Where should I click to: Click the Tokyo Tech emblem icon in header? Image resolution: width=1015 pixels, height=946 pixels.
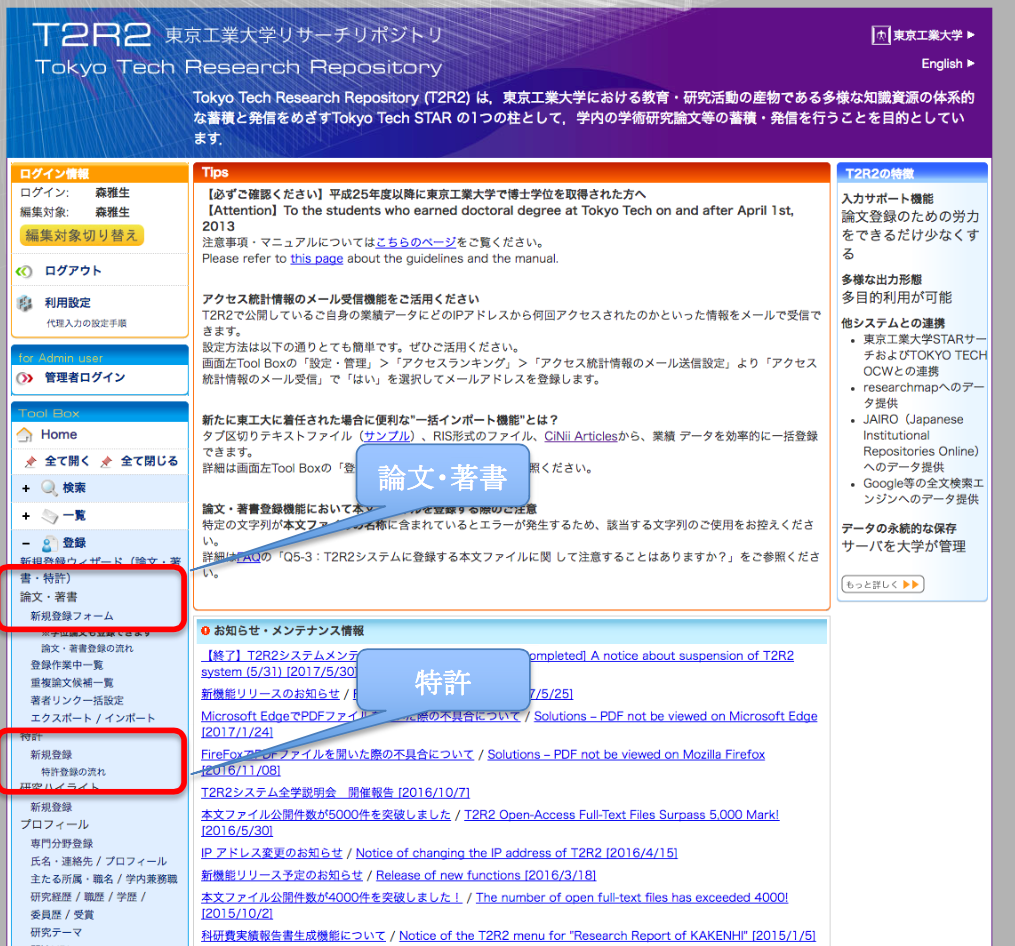click(x=880, y=35)
